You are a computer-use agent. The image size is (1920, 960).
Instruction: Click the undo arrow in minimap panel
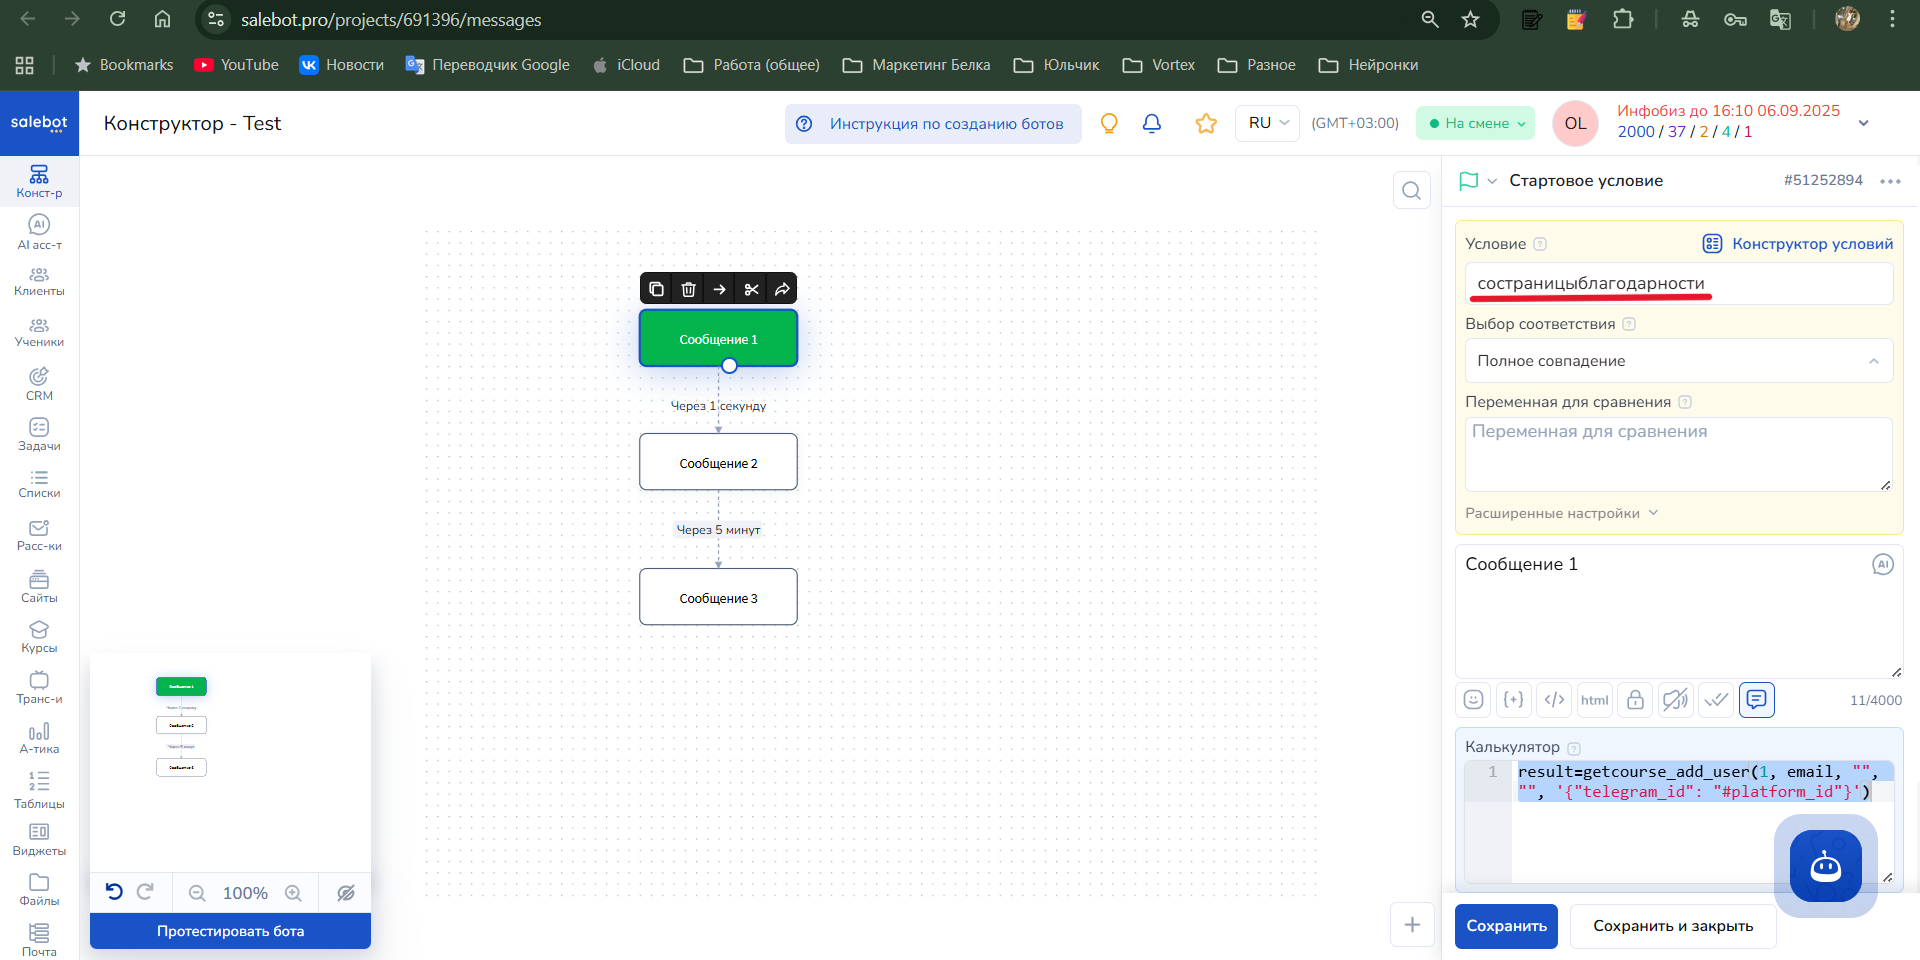point(114,892)
